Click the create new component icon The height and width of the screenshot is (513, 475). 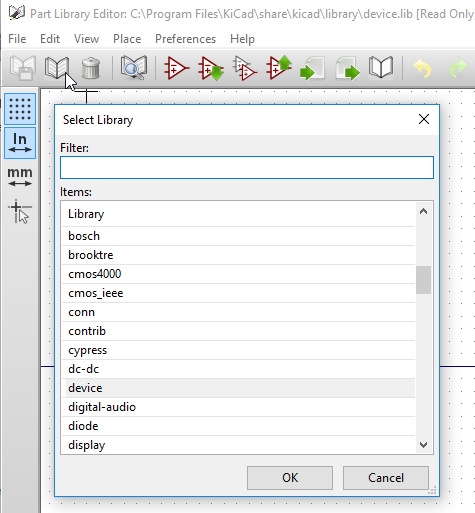[176, 68]
